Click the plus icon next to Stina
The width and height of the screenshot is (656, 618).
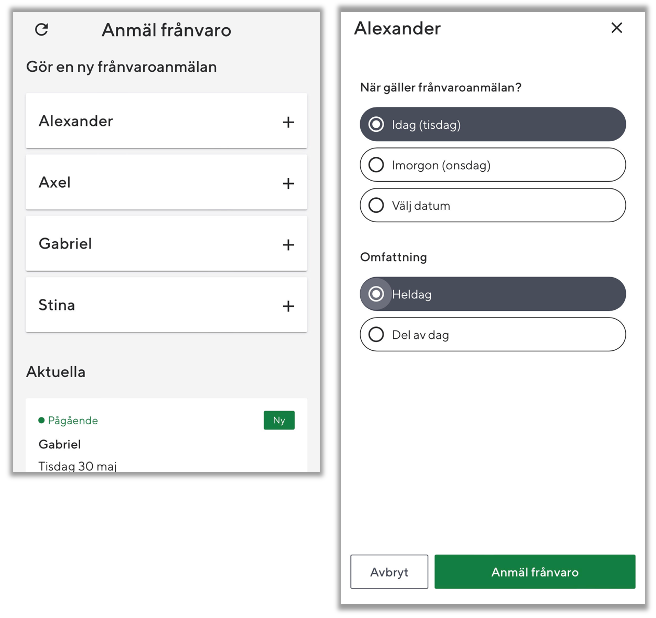(288, 306)
